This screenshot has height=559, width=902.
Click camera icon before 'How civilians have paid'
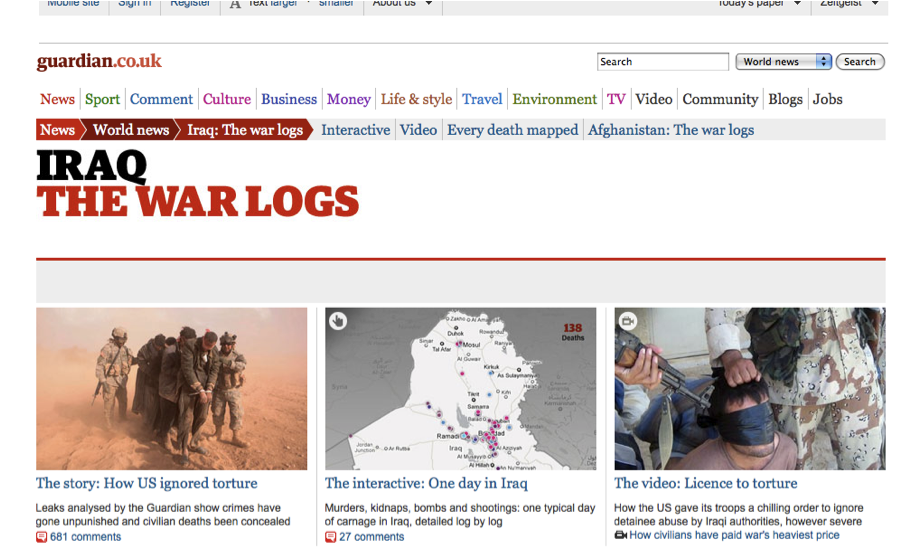(620, 535)
